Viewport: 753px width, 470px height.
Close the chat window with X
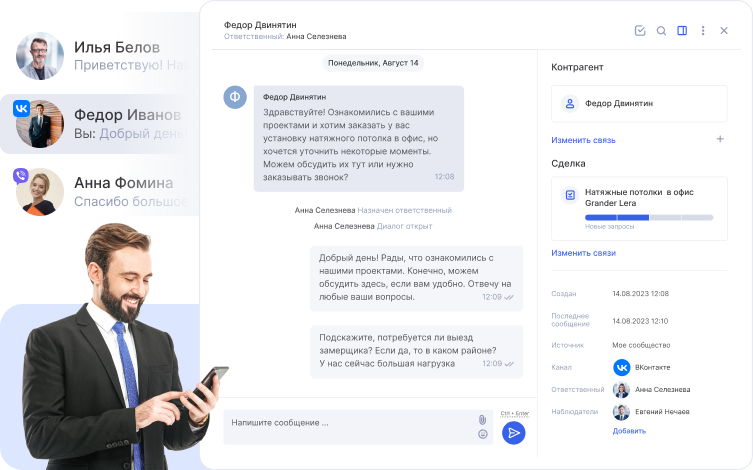pos(724,31)
